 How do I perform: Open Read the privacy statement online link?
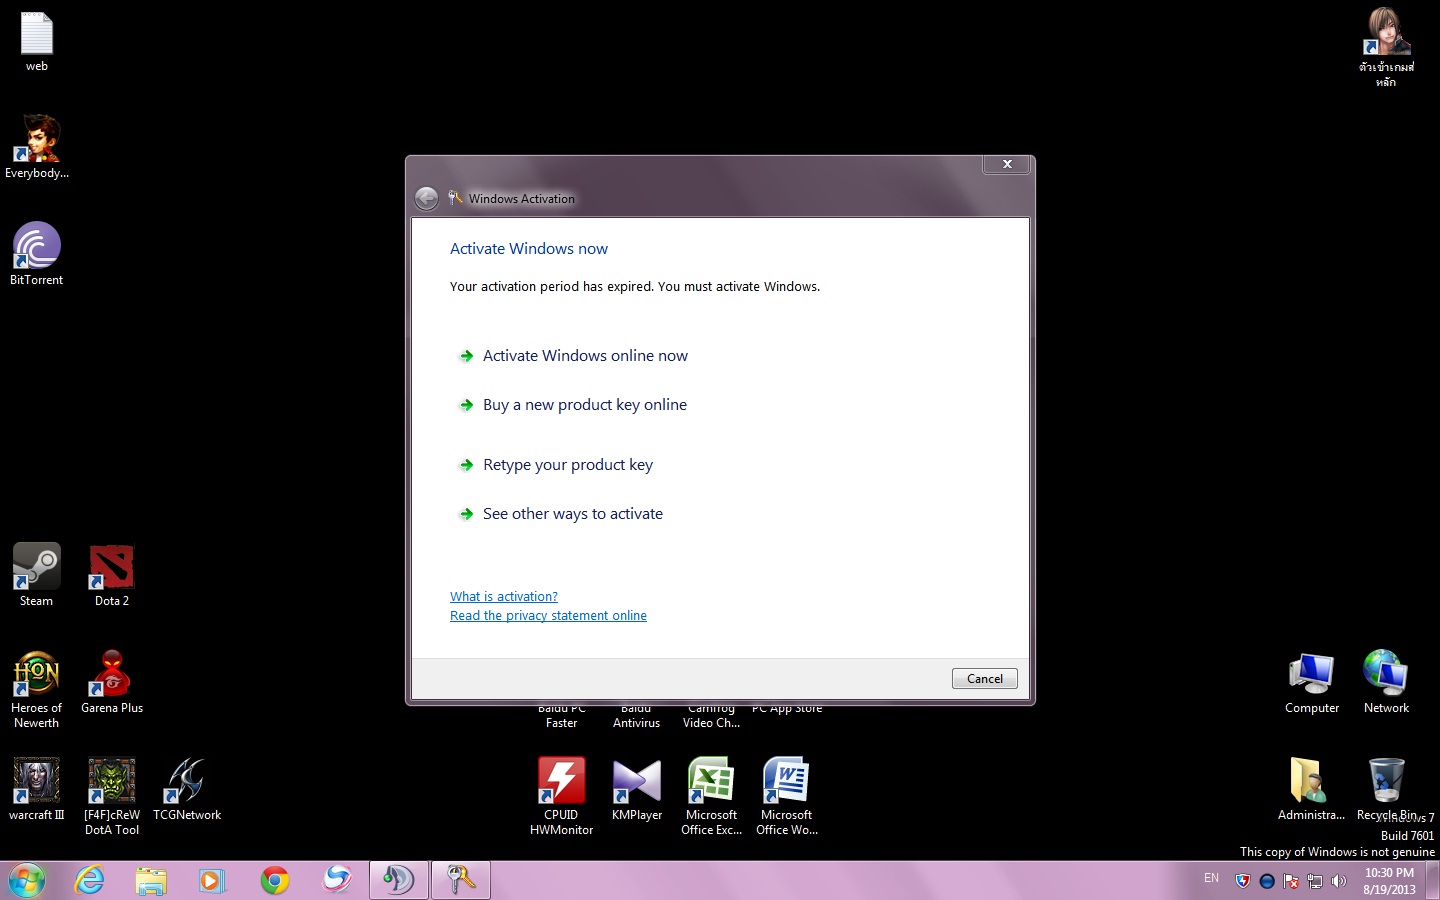coord(548,616)
